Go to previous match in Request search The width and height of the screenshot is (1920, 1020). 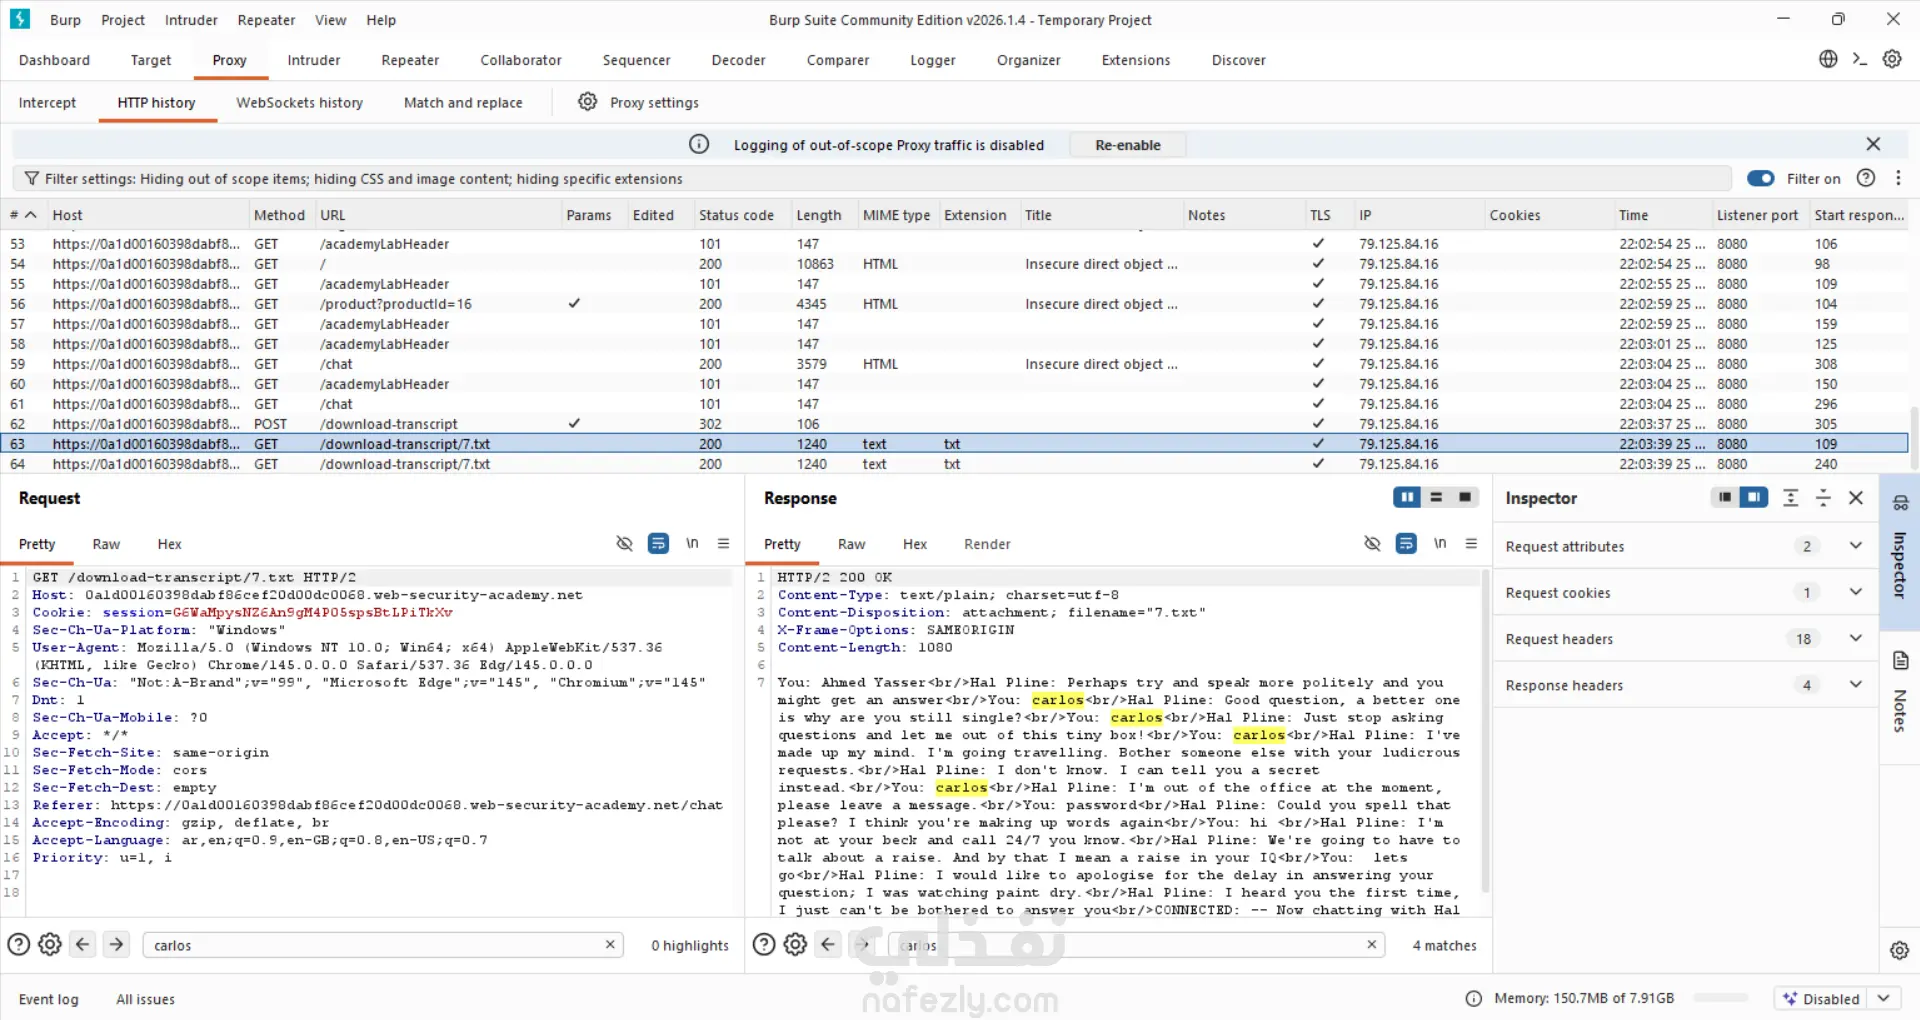(x=83, y=944)
